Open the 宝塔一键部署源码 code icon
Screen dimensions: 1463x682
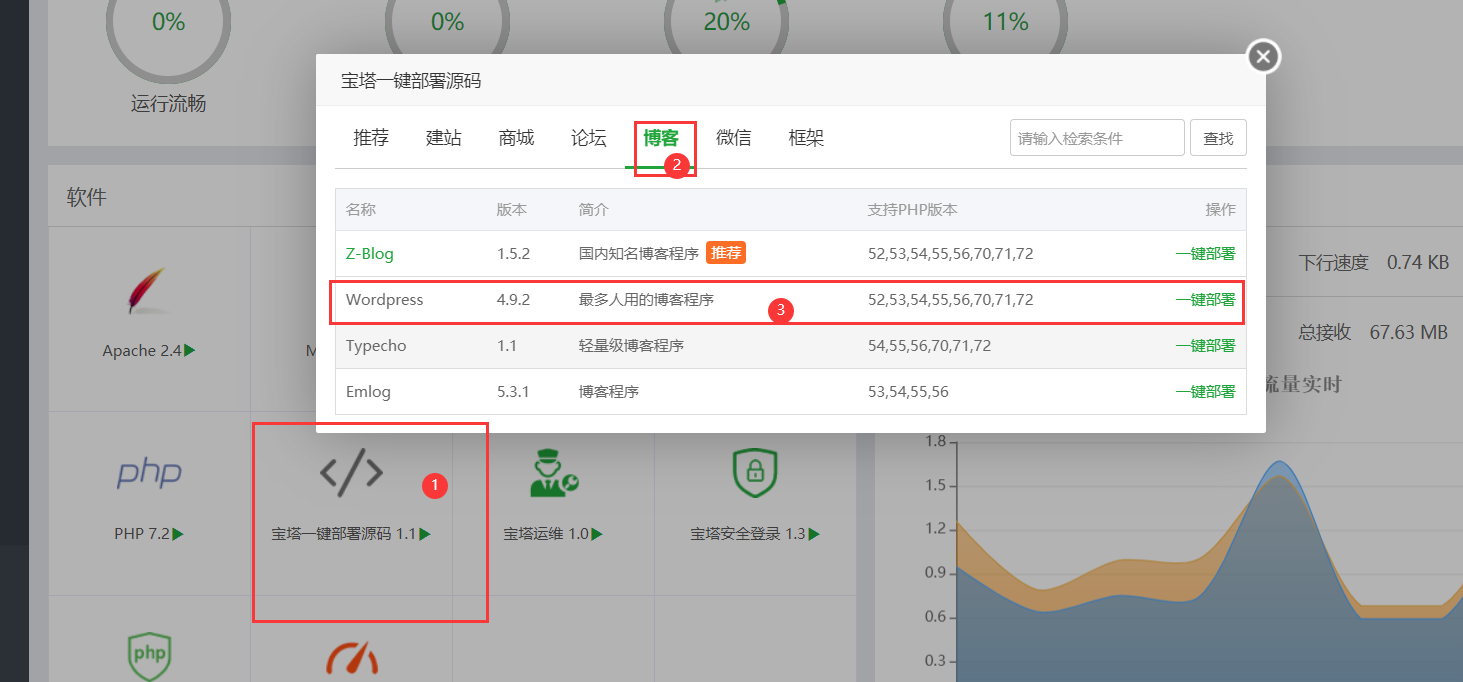tap(351, 472)
